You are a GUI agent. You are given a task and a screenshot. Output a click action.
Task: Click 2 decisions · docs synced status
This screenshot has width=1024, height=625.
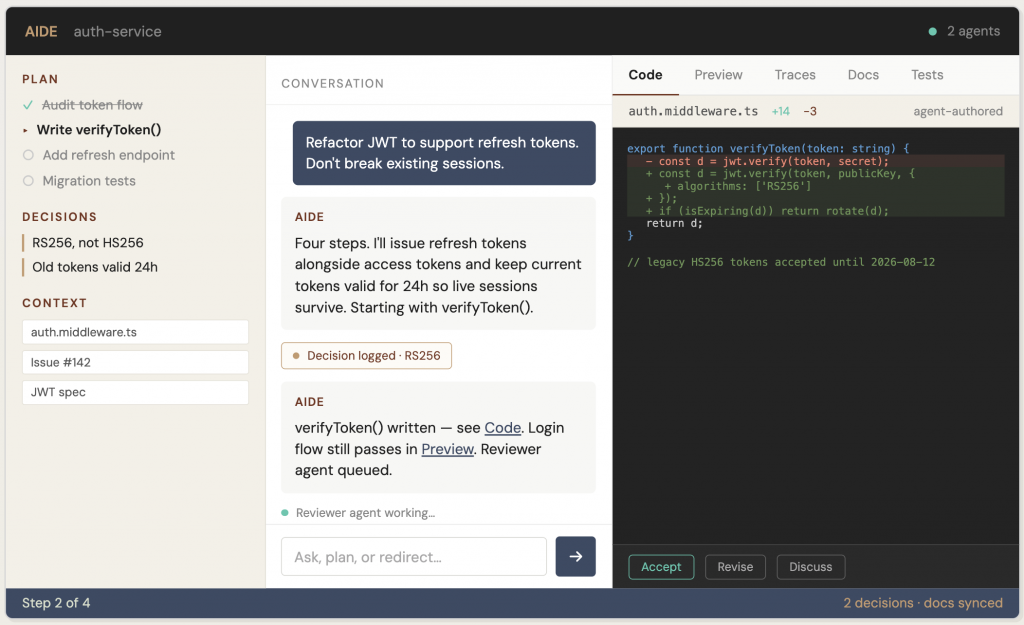923,603
